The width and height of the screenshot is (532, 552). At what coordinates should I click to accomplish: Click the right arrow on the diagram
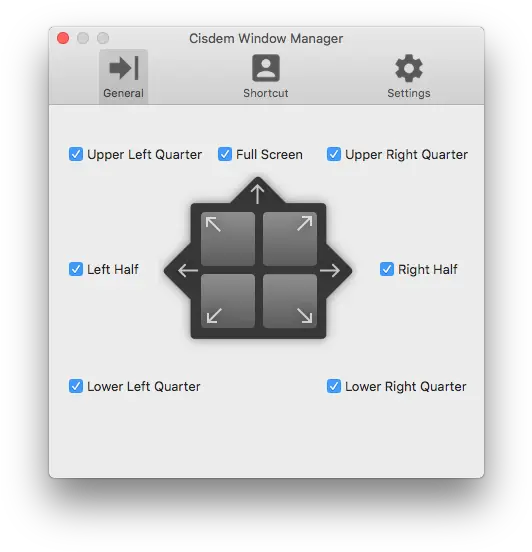point(330,270)
